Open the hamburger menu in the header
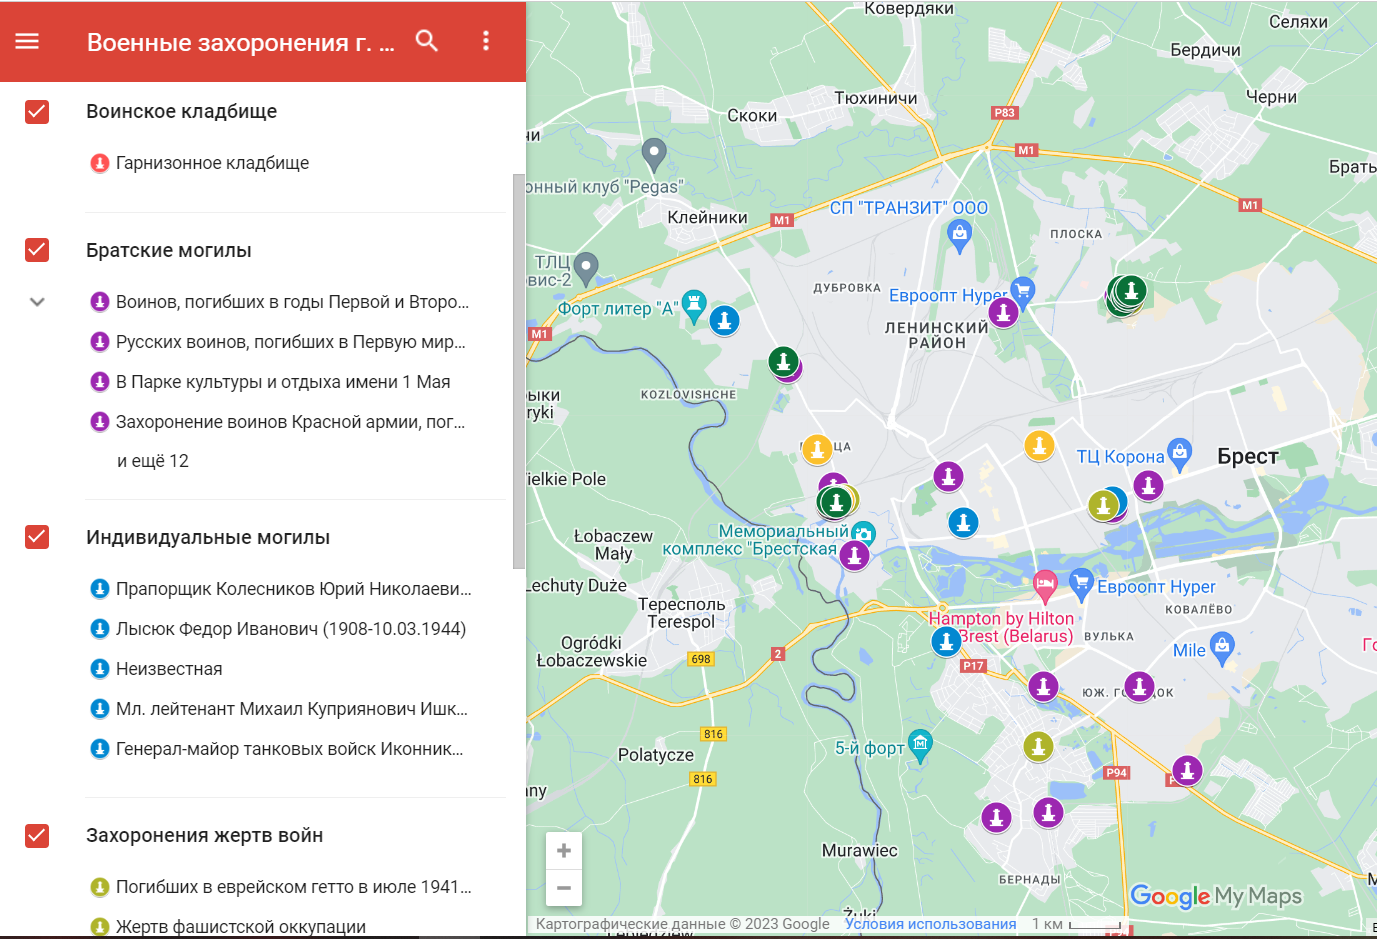Screen dimensions: 1377x939 point(27,41)
